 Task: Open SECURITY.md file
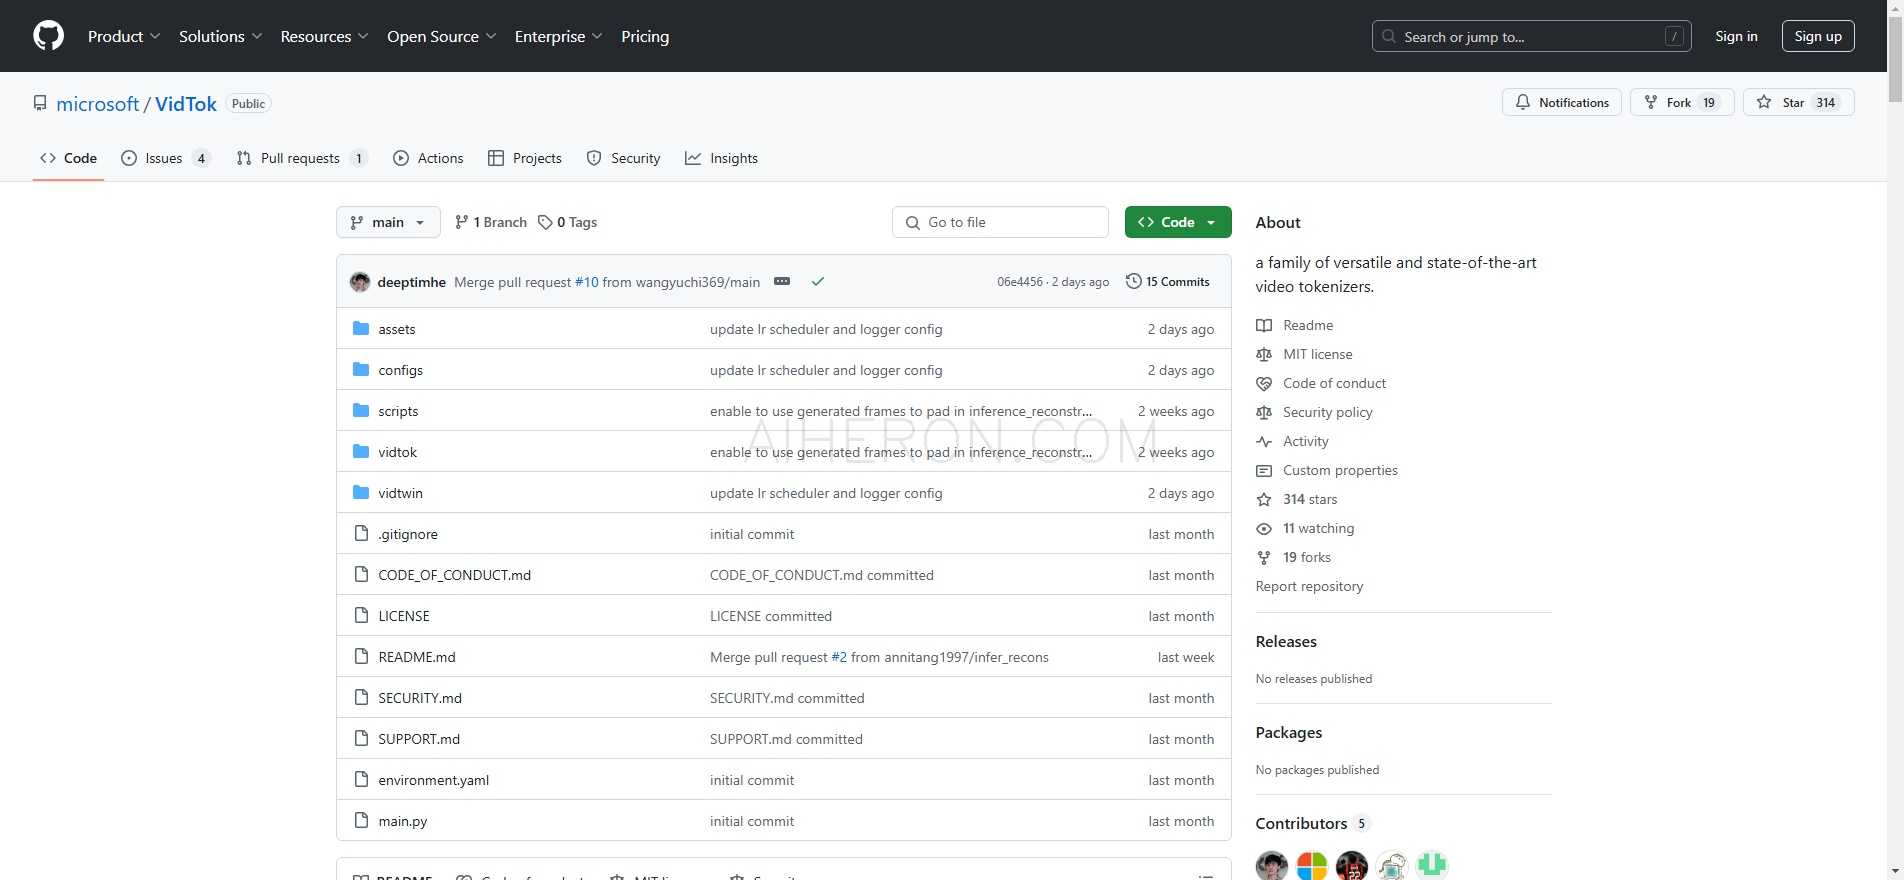coord(420,698)
